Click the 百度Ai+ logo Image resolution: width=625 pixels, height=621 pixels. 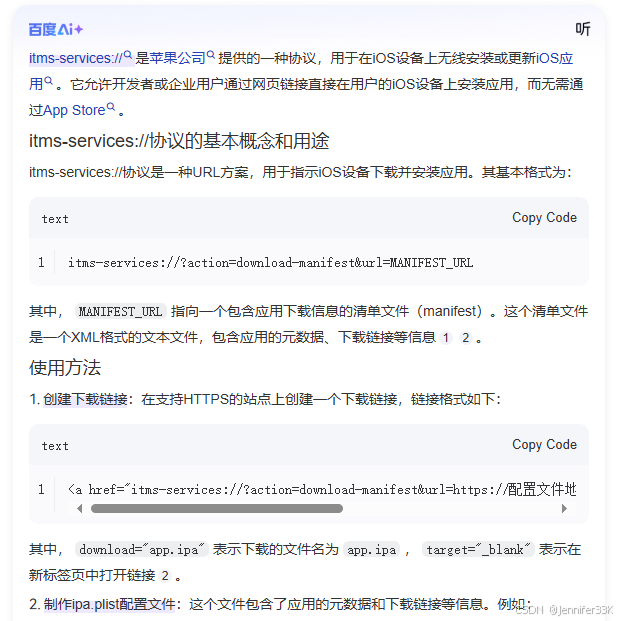pyautogui.click(x=56, y=29)
